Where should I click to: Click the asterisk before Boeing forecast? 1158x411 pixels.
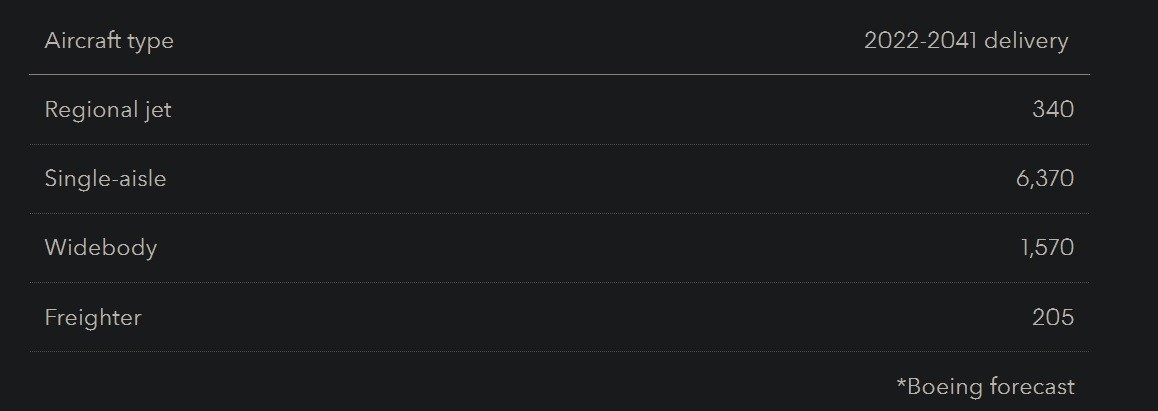pos(901,383)
